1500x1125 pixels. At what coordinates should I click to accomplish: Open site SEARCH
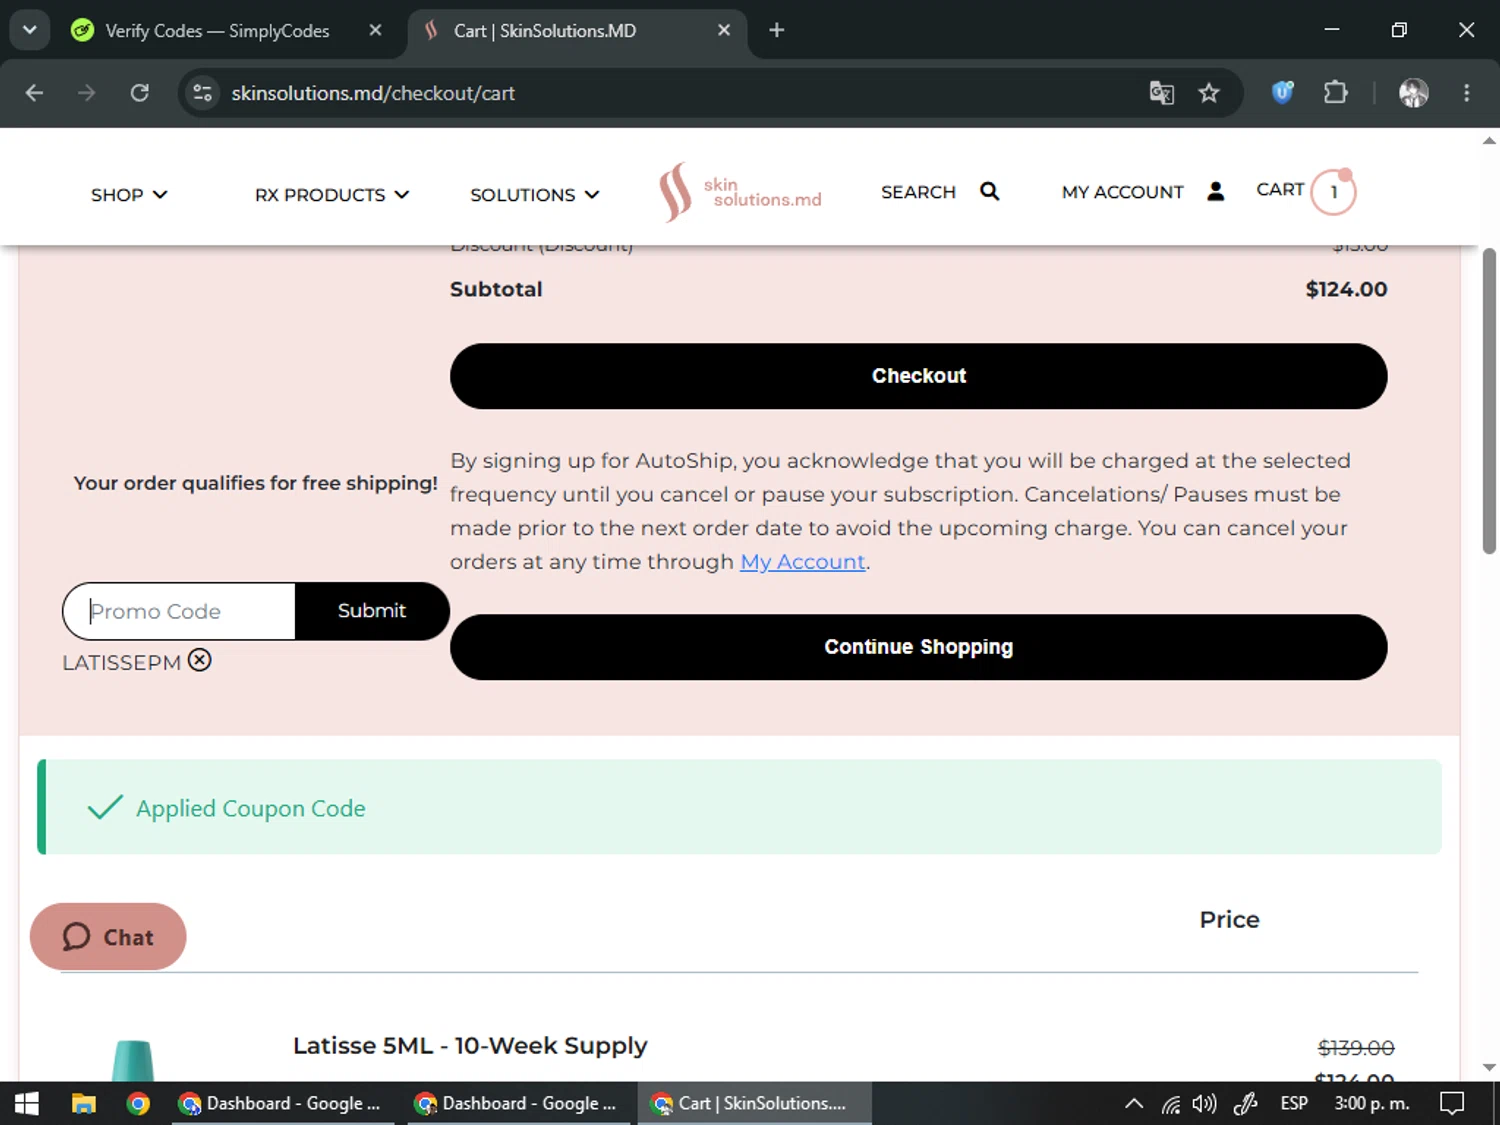tap(940, 192)
